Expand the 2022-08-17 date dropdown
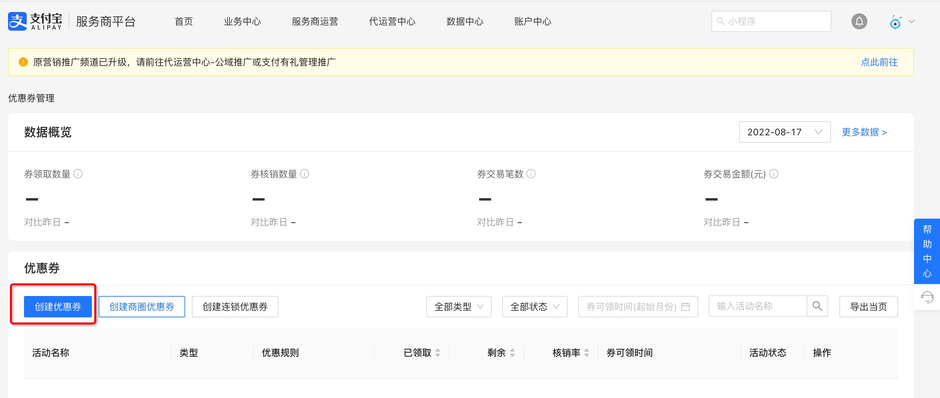 click(x=785, y=132)
